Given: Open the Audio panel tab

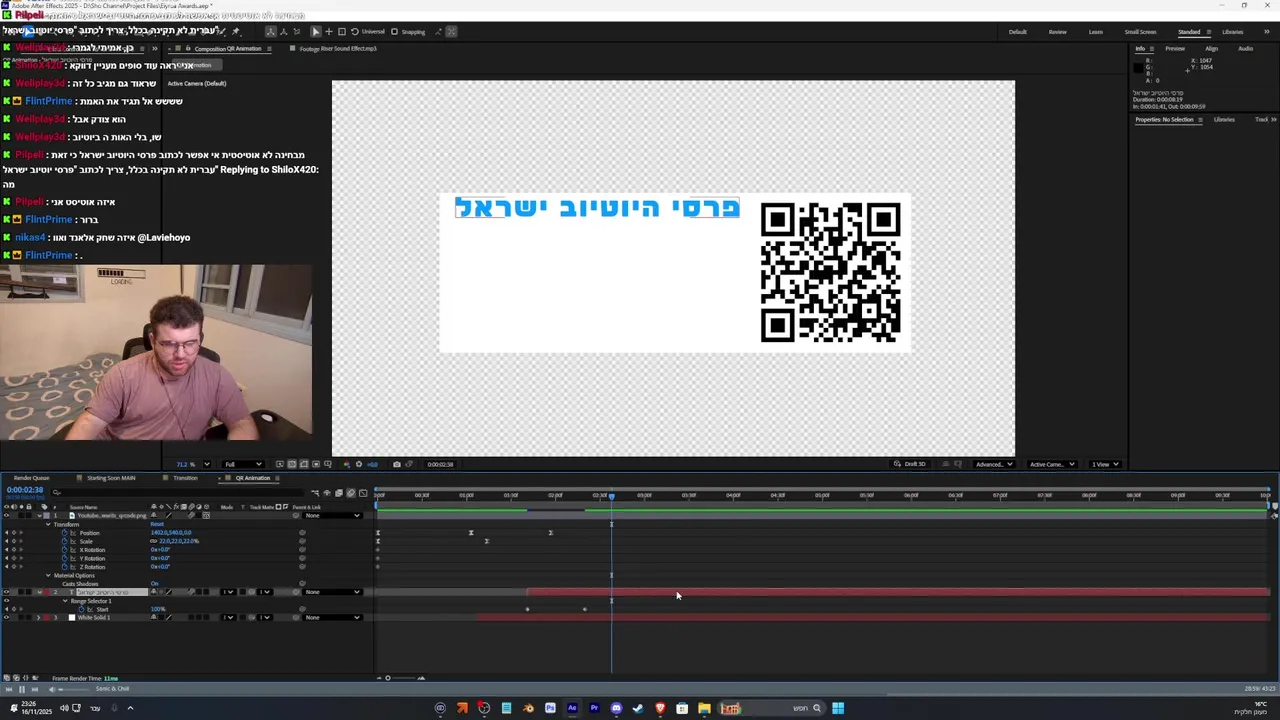Looking at the screenshot, I should (x=1245, y=48).
